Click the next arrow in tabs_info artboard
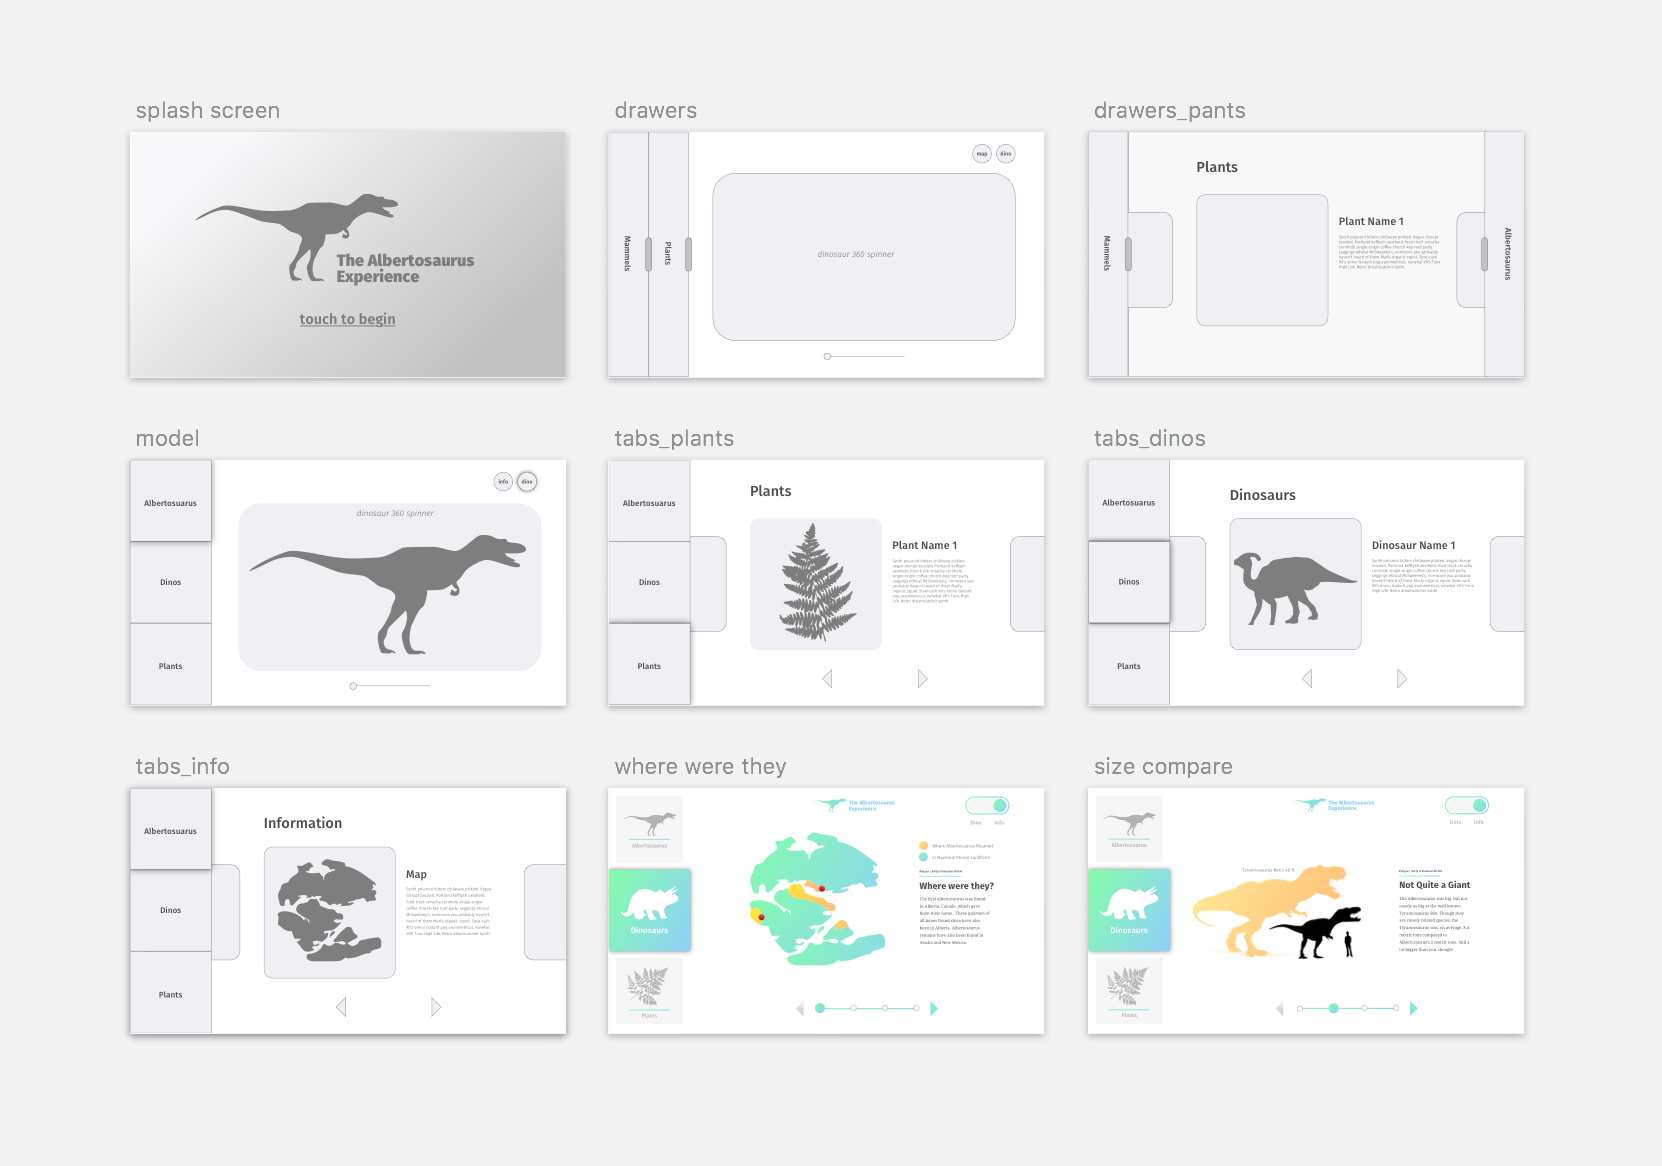 pyautogui.click(x=436, y=1007)
